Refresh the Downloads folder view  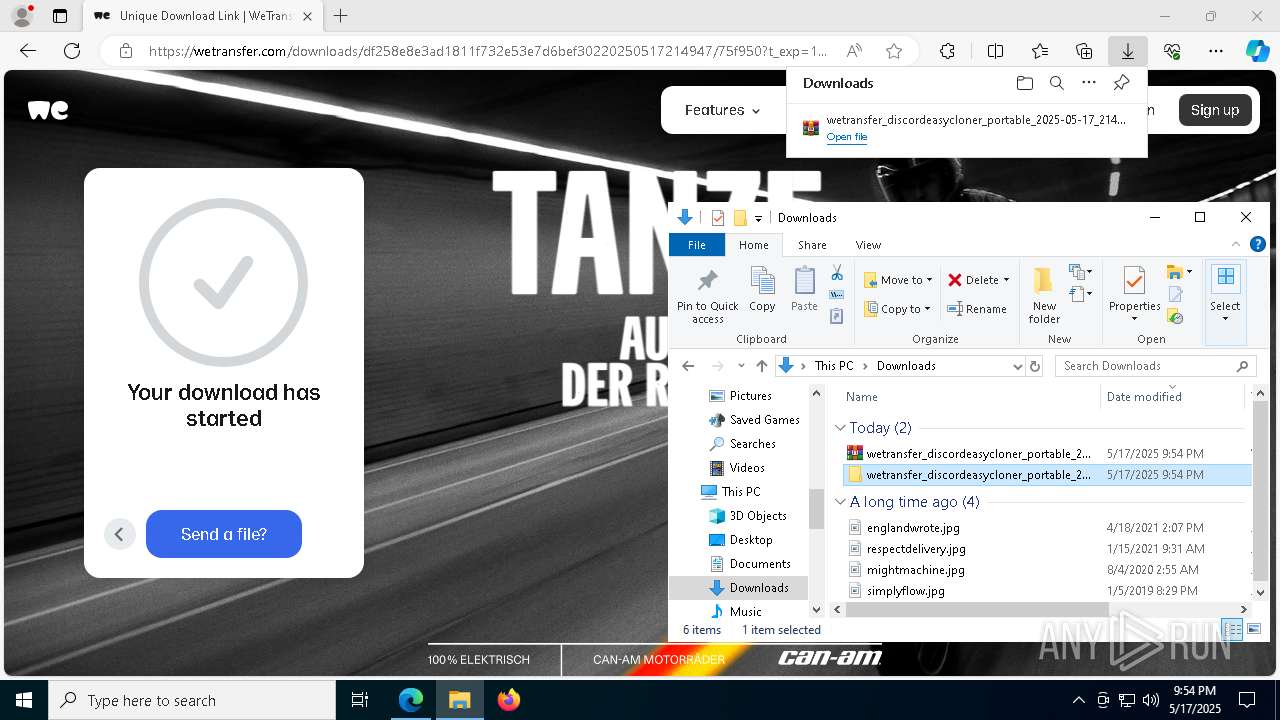point(1035,366)
